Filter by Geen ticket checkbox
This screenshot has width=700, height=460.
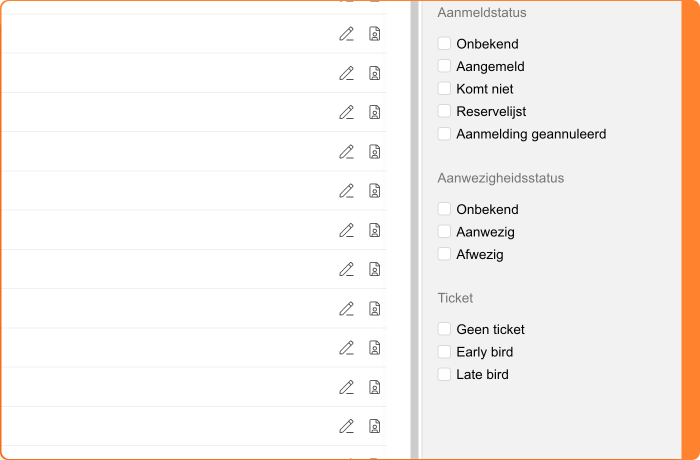click(444, 329)
